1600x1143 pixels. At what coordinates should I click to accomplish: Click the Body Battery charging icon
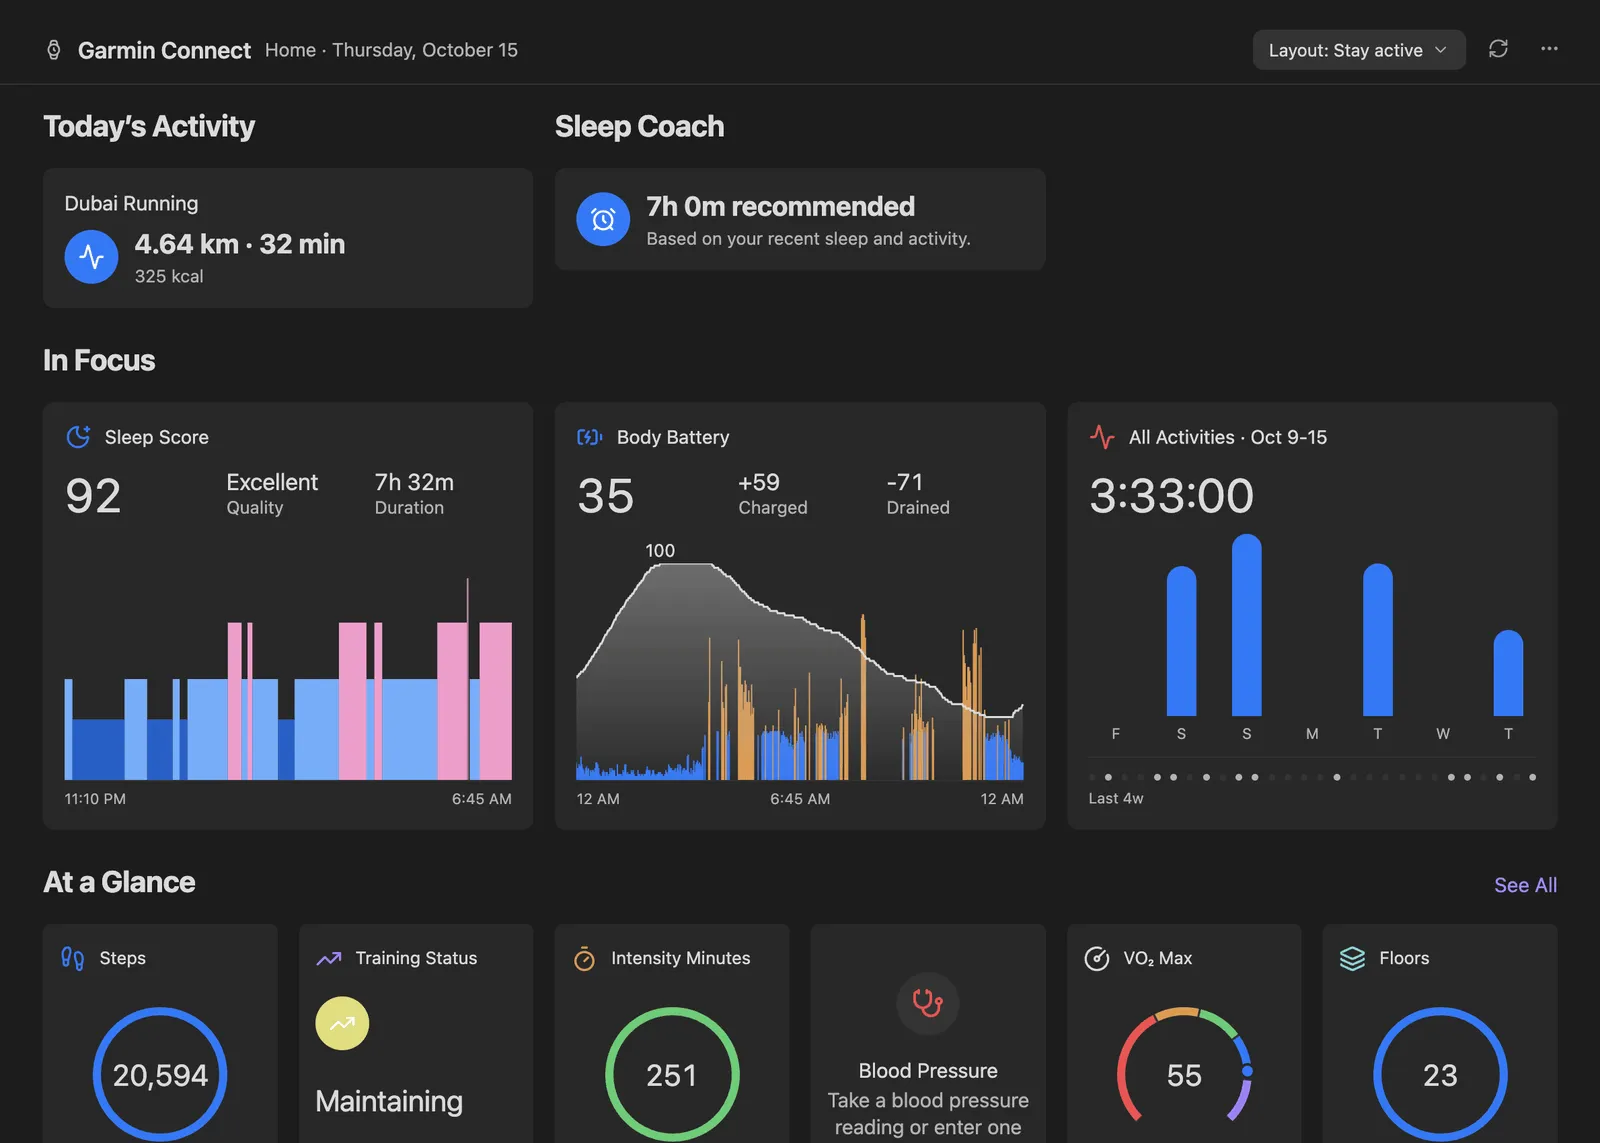point(590,437)
